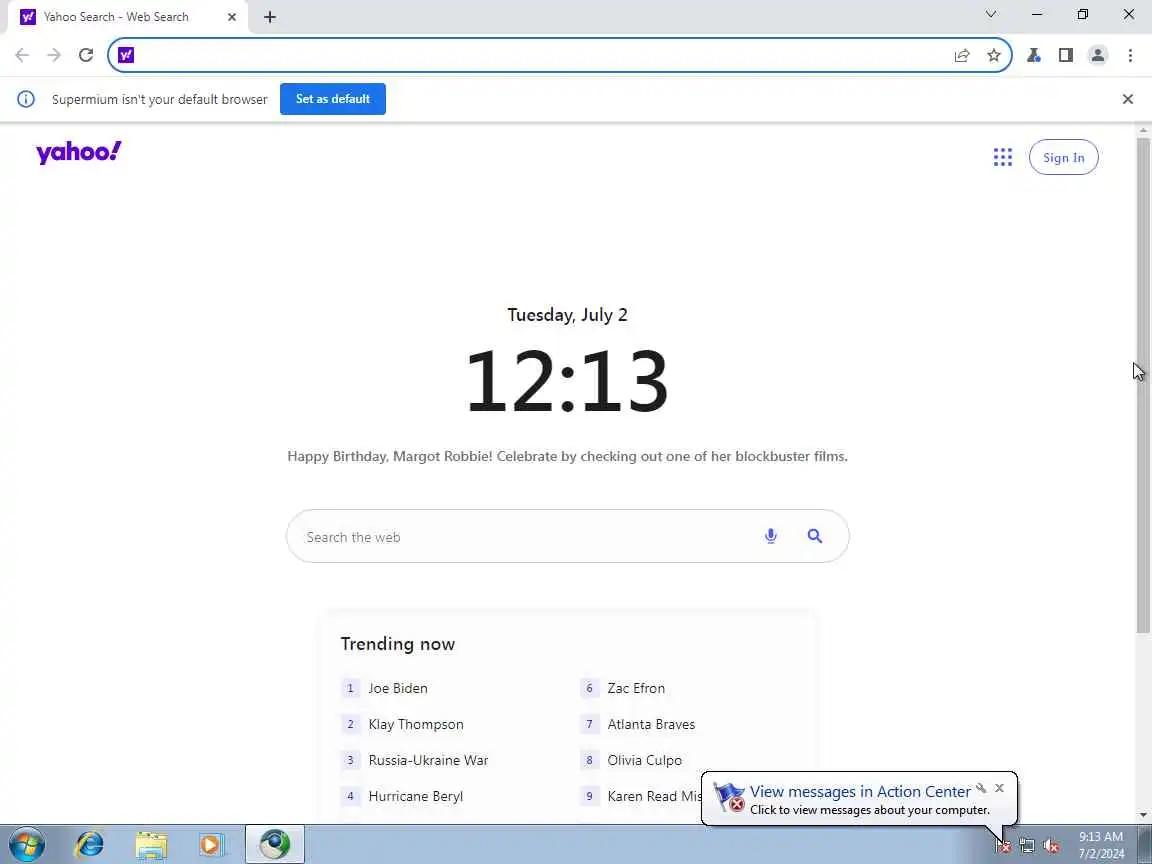The image size is (1152, 864).
Task: Open trending topic Hurricane Beryl
Action: pos(416,796)
